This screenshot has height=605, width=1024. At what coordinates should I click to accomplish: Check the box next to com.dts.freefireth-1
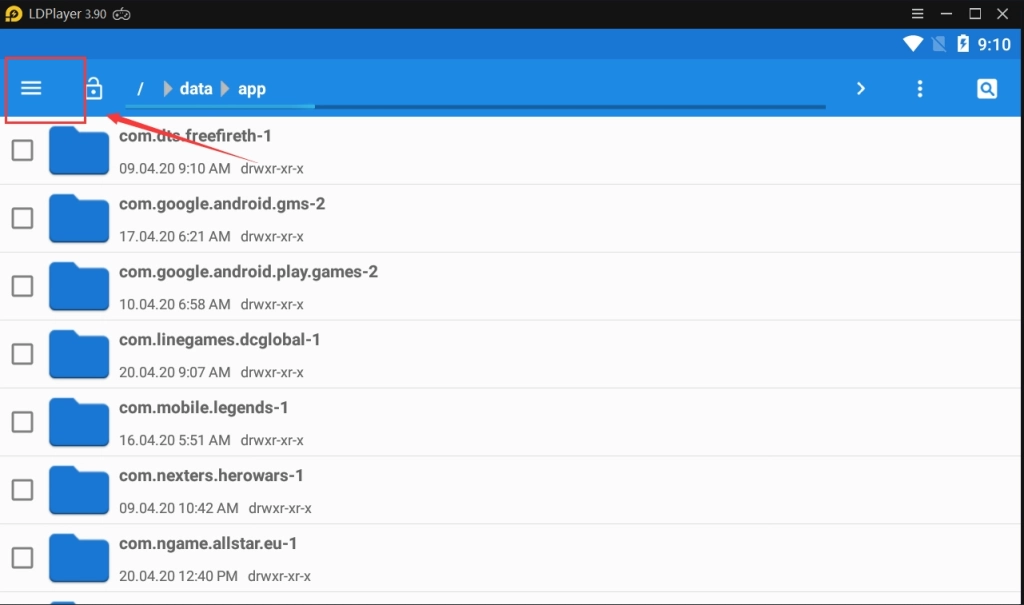click(22, 149)
